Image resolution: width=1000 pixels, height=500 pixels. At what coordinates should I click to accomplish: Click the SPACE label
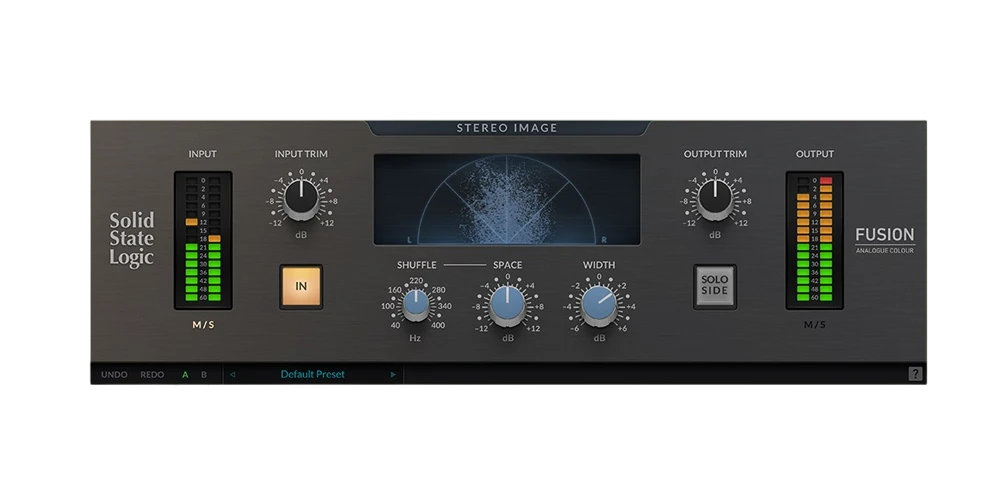pyautogui.click(x=508, y=265)
